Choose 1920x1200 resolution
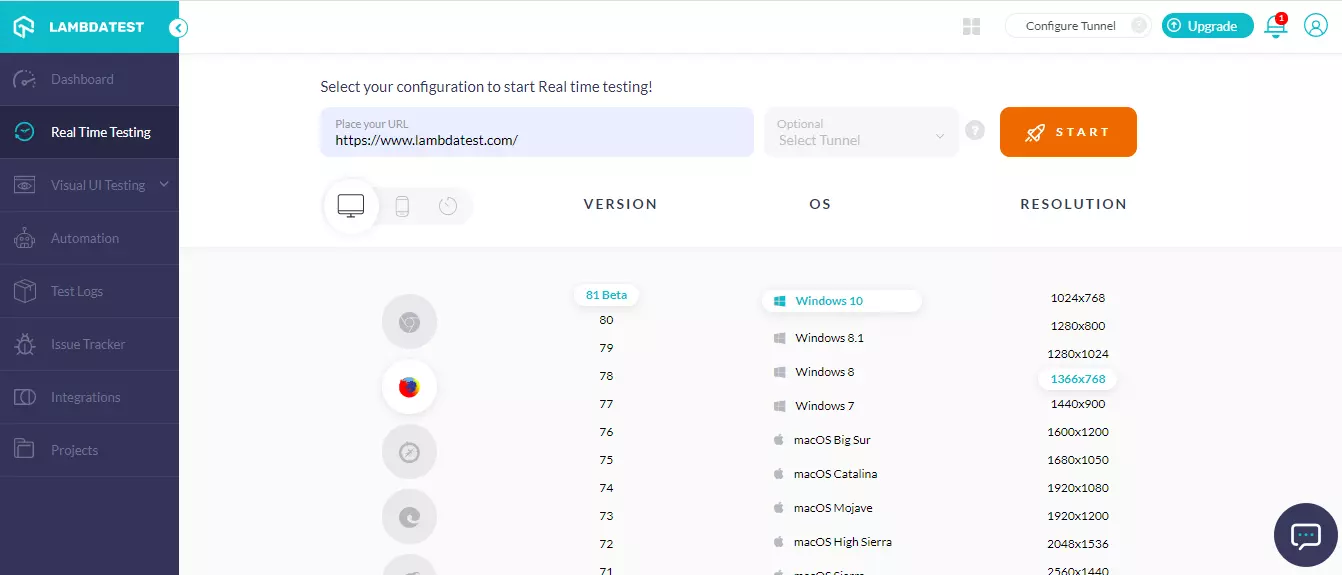This screenshot has height=575, width=1342. [1078, 516]
